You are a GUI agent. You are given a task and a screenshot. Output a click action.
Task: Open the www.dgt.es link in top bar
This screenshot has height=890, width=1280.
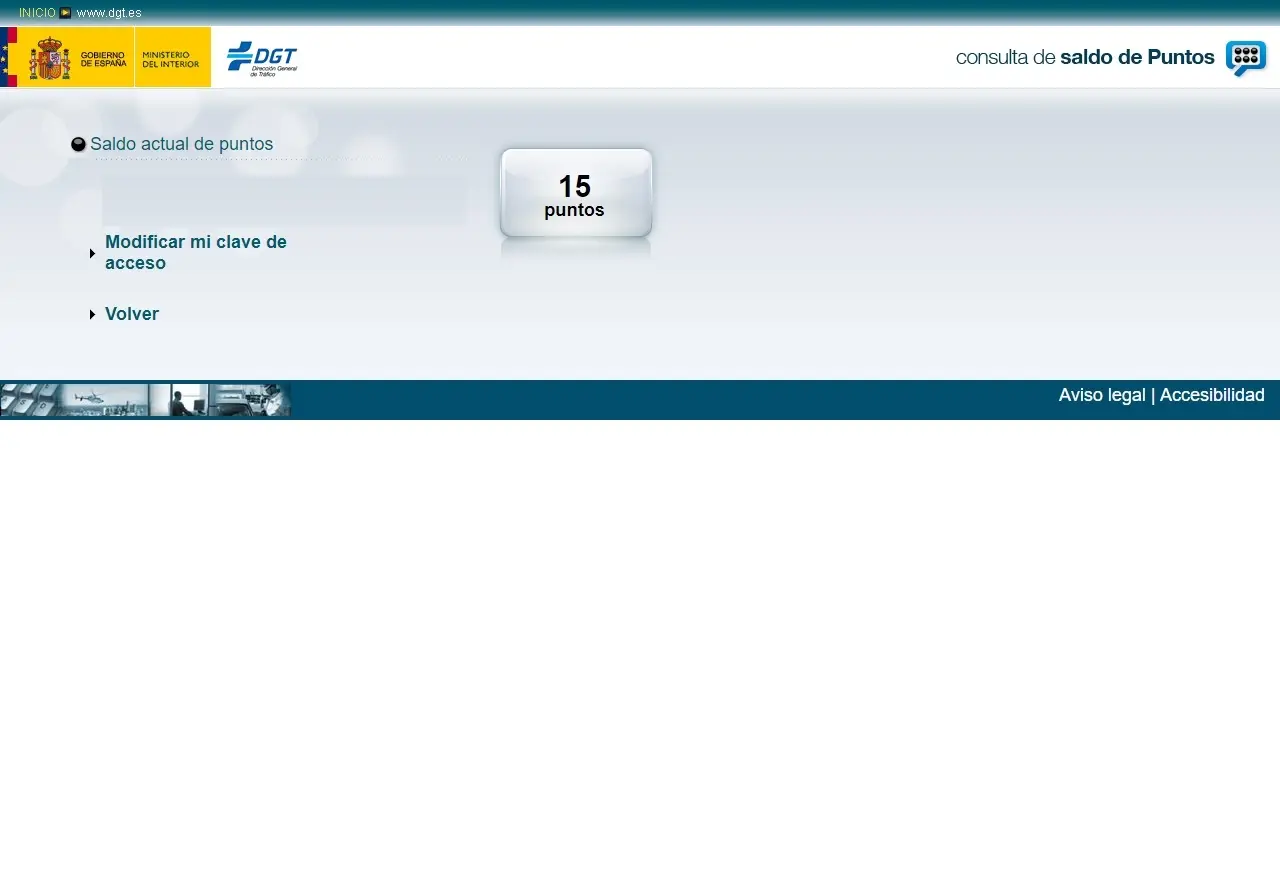[x=109, y=13]
